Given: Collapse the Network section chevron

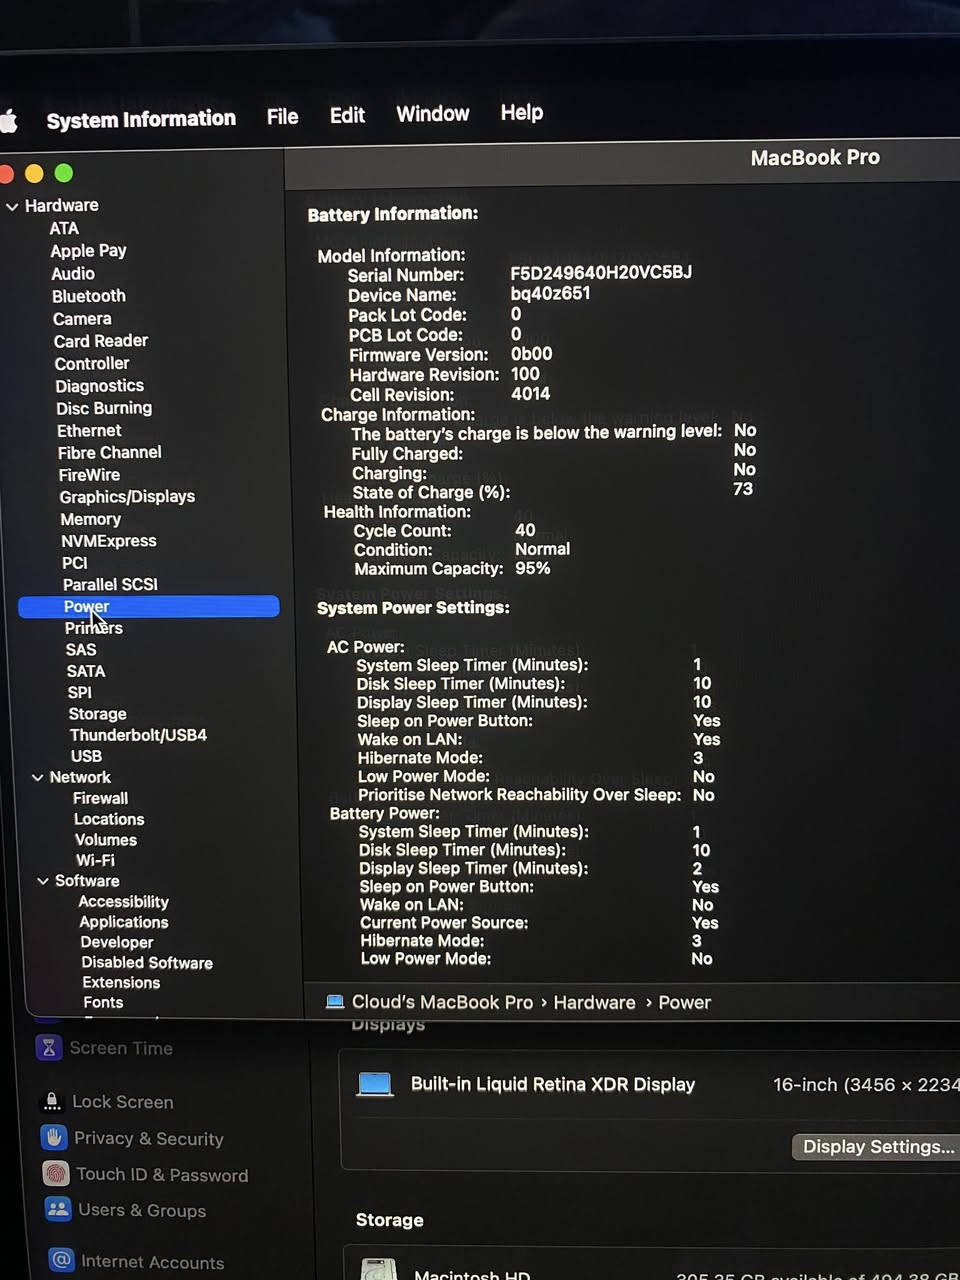Looking at the screenshot, I should [x=37, y=777].
